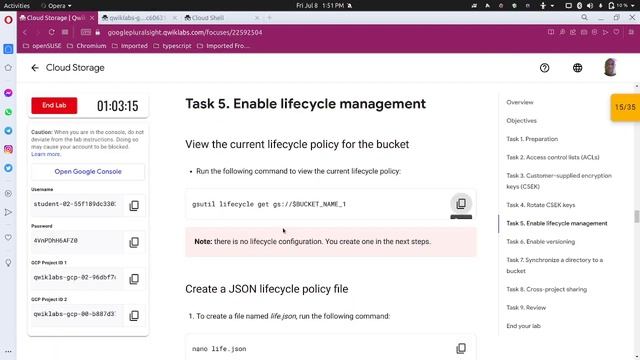Screen dimensions: 640x360
Task: Open the battery system menu dropdown
Action: point(622,6)
